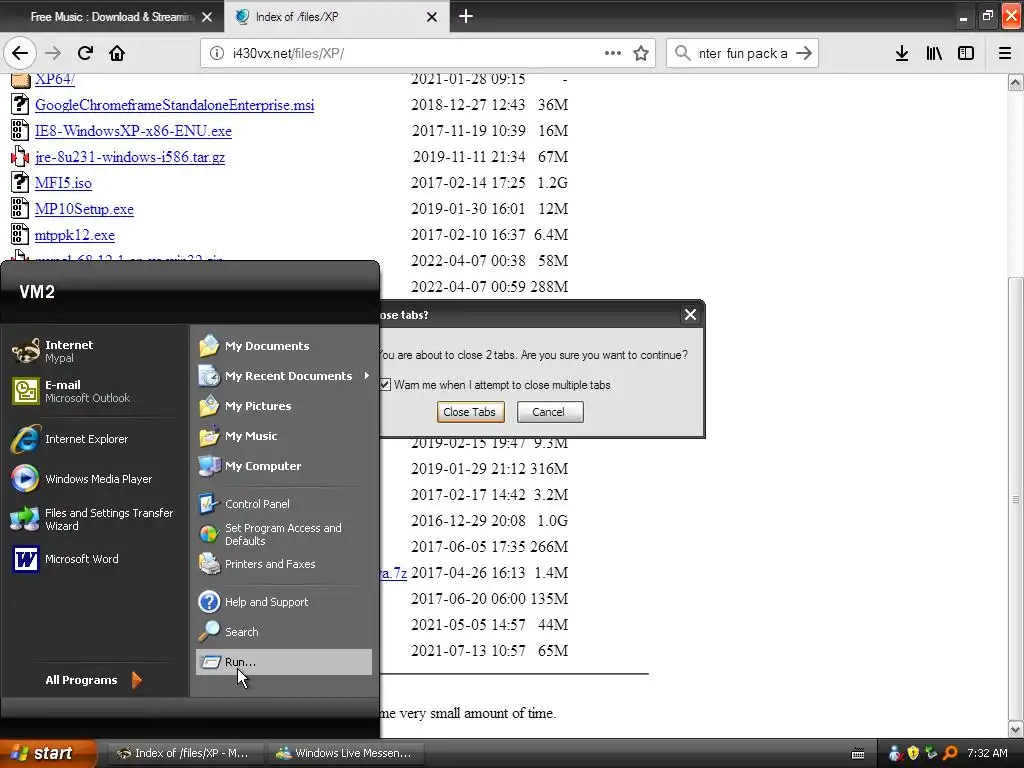This screenshot has width=1024, height=768.
Task: Click the browser forward arrow
Action: tap(53, 53)
